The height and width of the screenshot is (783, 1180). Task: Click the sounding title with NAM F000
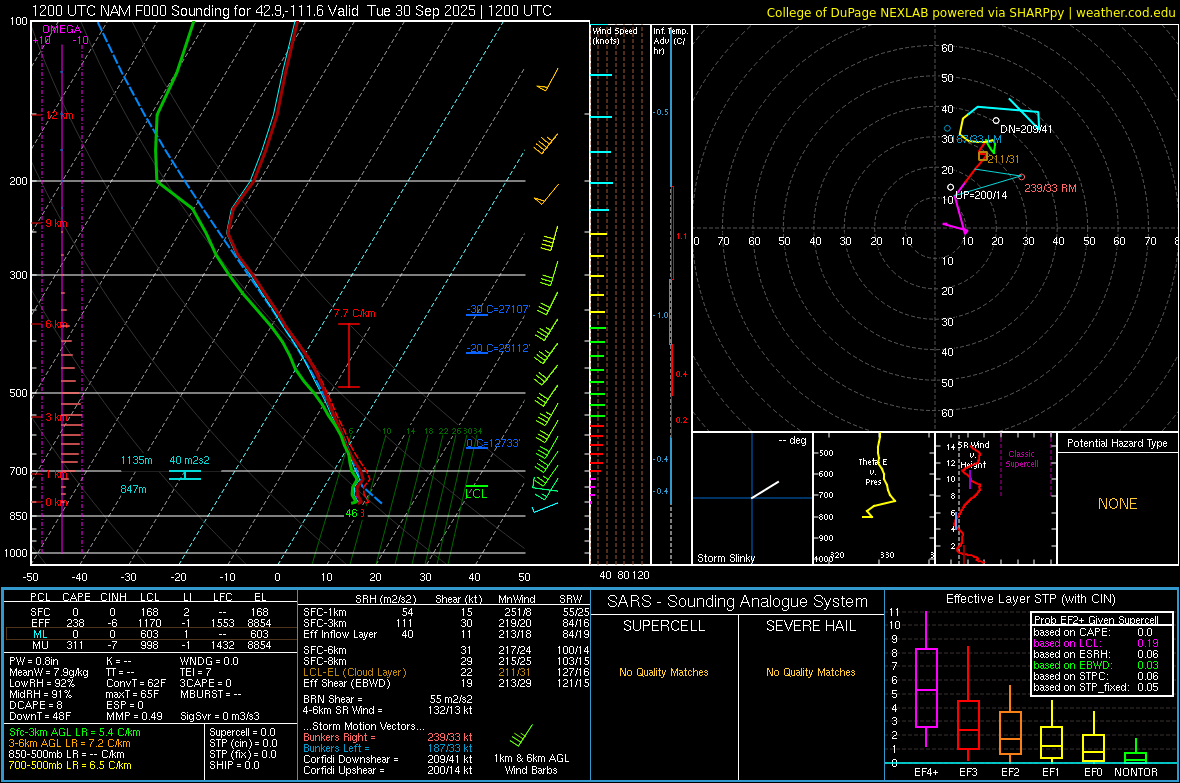[x=291, y=11]
